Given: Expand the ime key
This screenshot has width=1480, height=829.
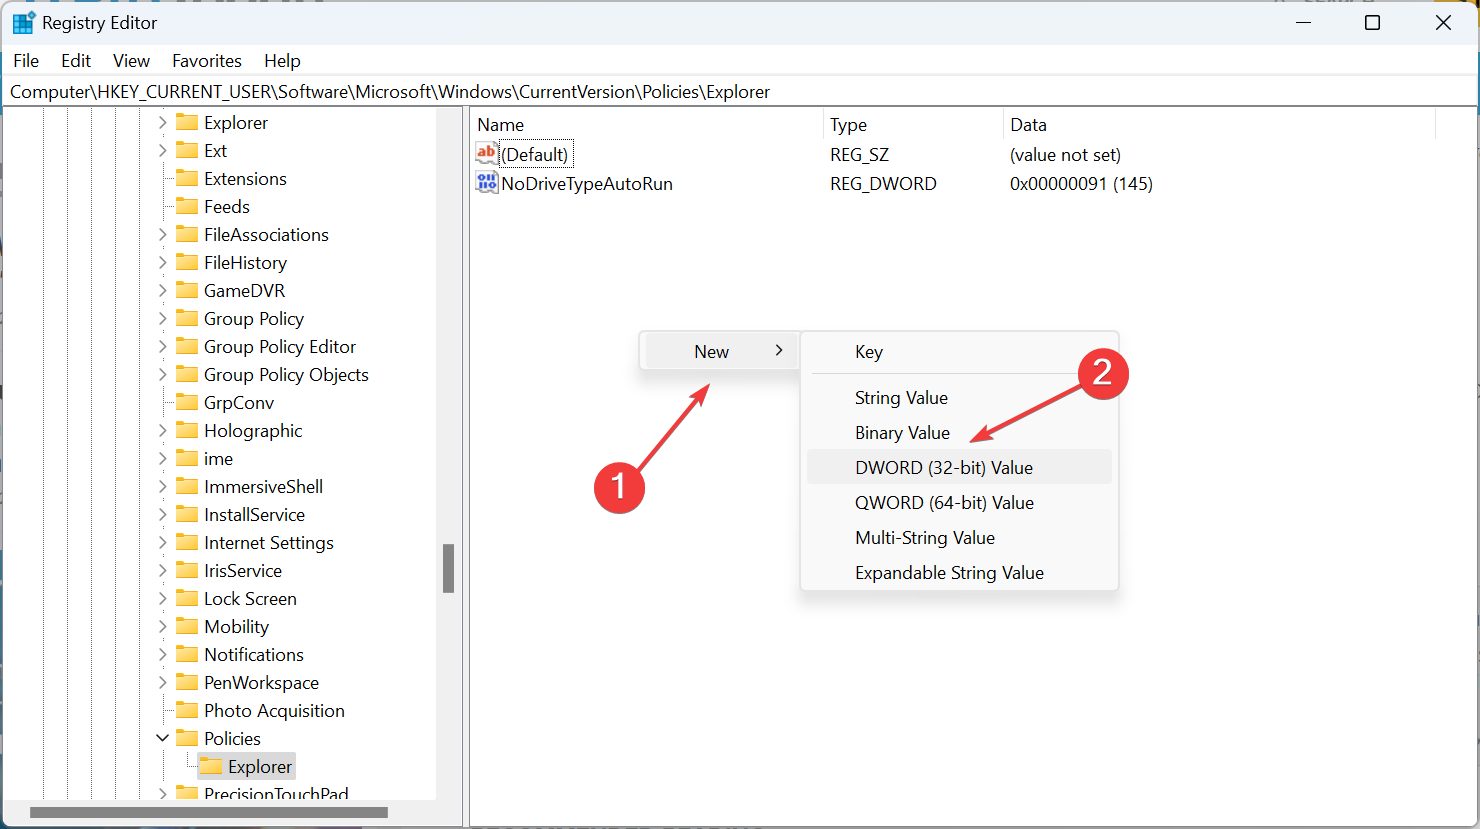Looking at the screenshot, I should 162,458.
